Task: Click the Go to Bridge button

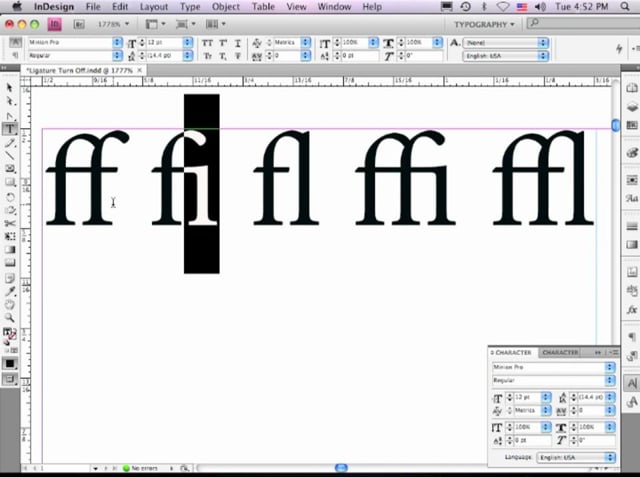Action: click(79, 24)
